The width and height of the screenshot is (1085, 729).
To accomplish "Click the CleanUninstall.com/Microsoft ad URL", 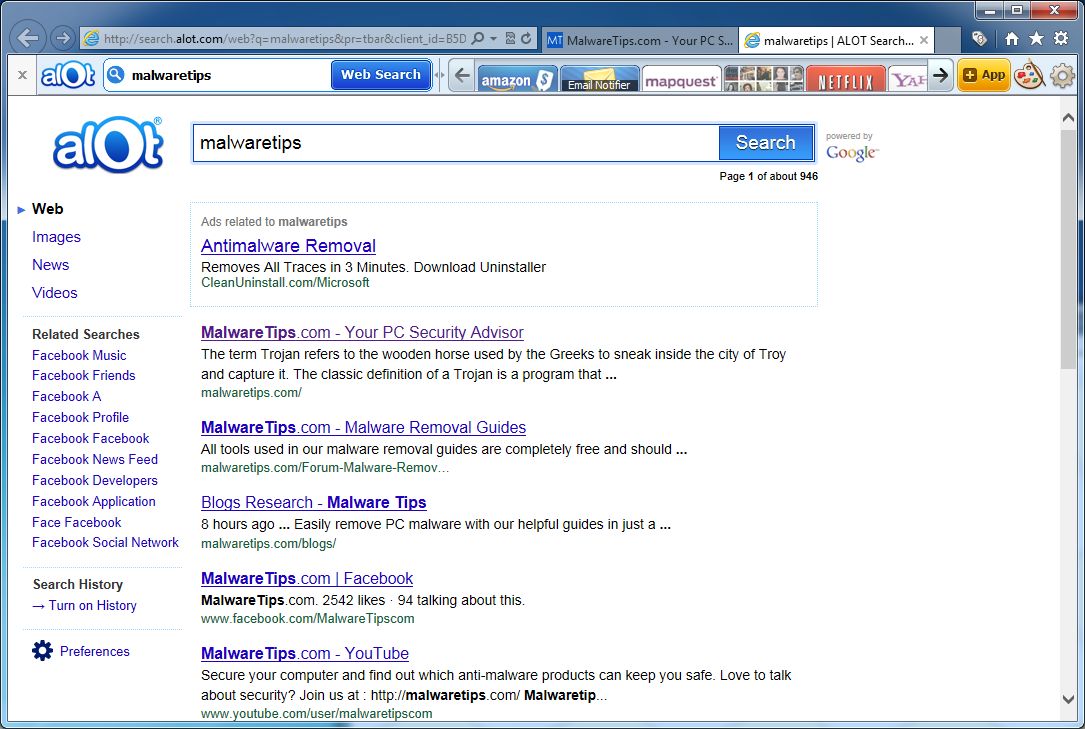I will tap(285, 283).
